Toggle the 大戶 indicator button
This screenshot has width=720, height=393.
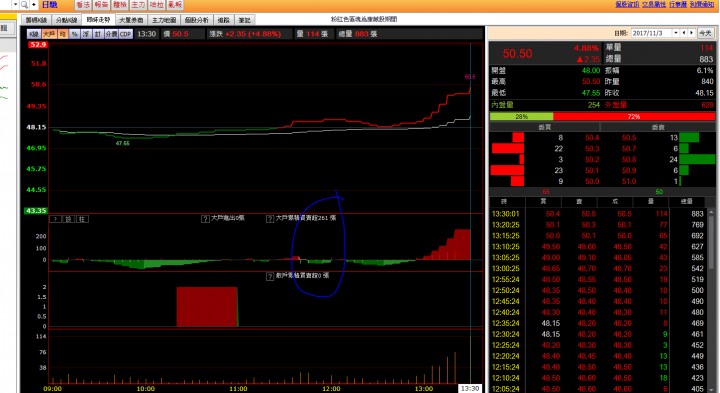click(49, 34)
